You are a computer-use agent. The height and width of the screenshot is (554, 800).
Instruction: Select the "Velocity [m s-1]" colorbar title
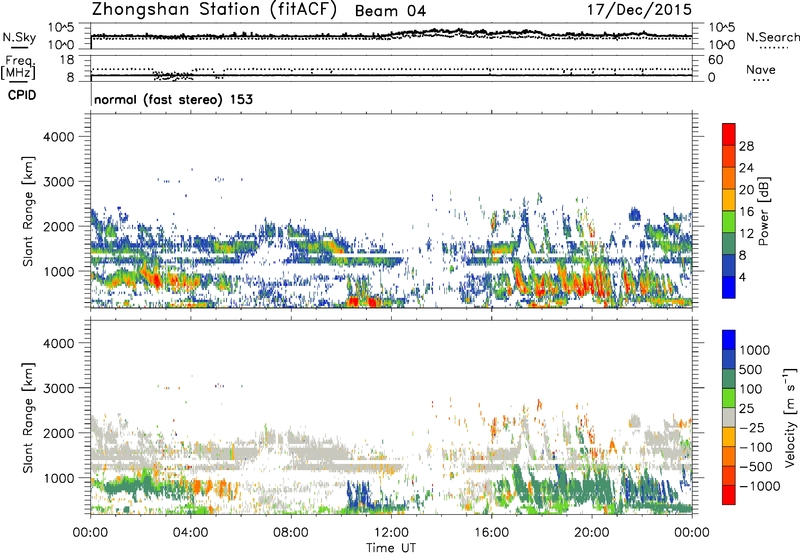pyautogui.click(x=790, y=417)
